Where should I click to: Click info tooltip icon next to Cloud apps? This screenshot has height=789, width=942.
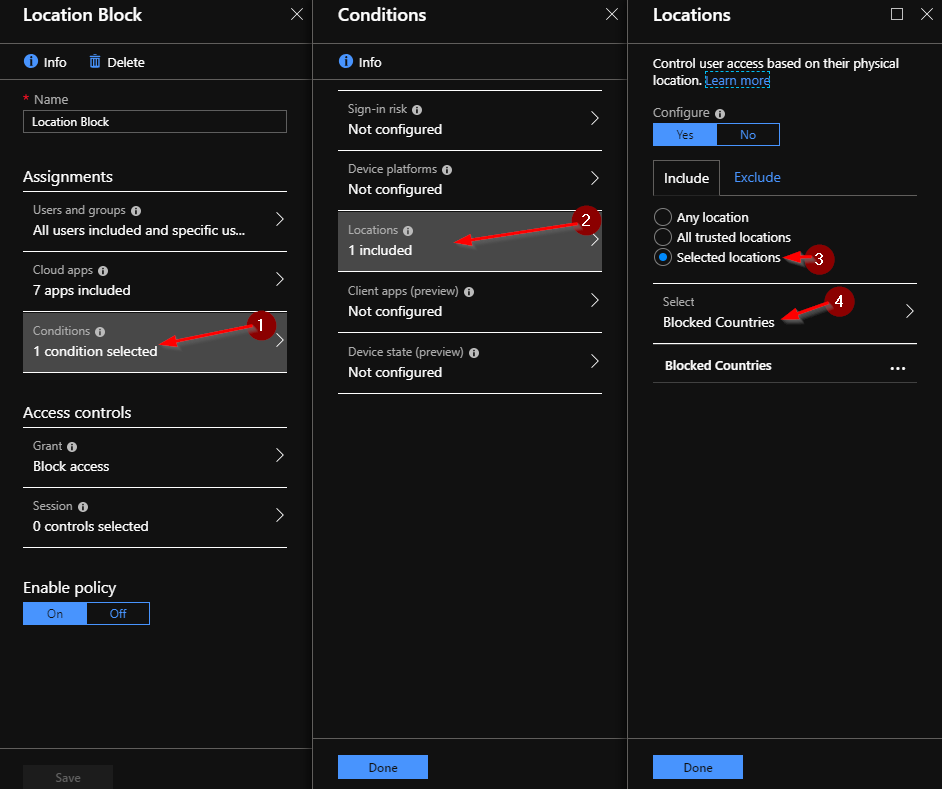tap(103, 271)
